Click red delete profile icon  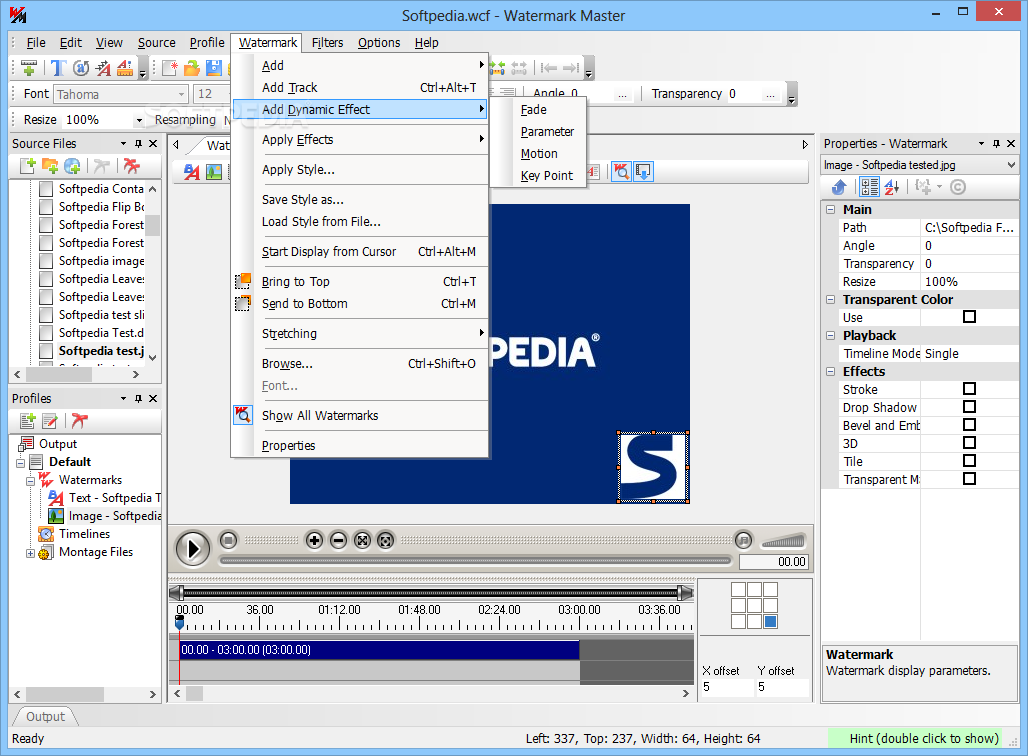point(79,420)
